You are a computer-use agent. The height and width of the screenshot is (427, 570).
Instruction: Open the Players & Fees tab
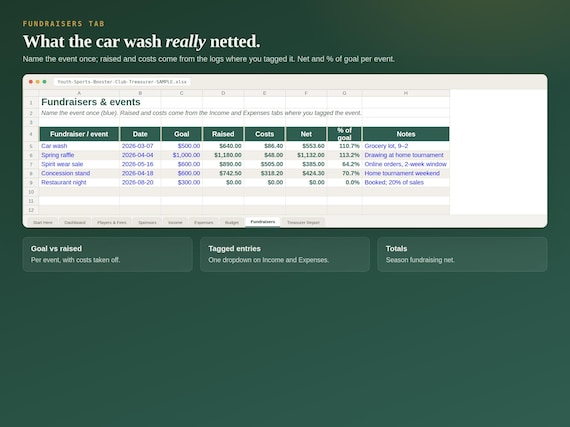[112, 222]
